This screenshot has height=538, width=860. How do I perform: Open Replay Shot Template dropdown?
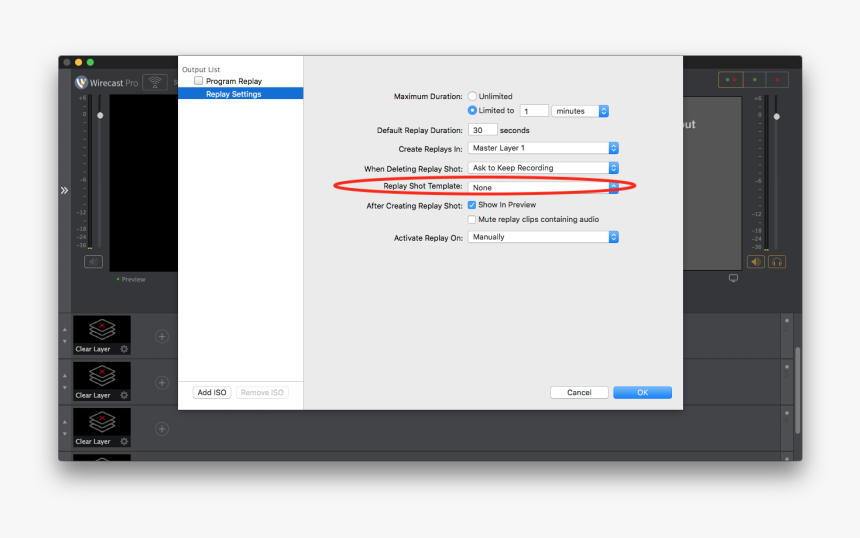pyautogui.click(x=543, y=188)
